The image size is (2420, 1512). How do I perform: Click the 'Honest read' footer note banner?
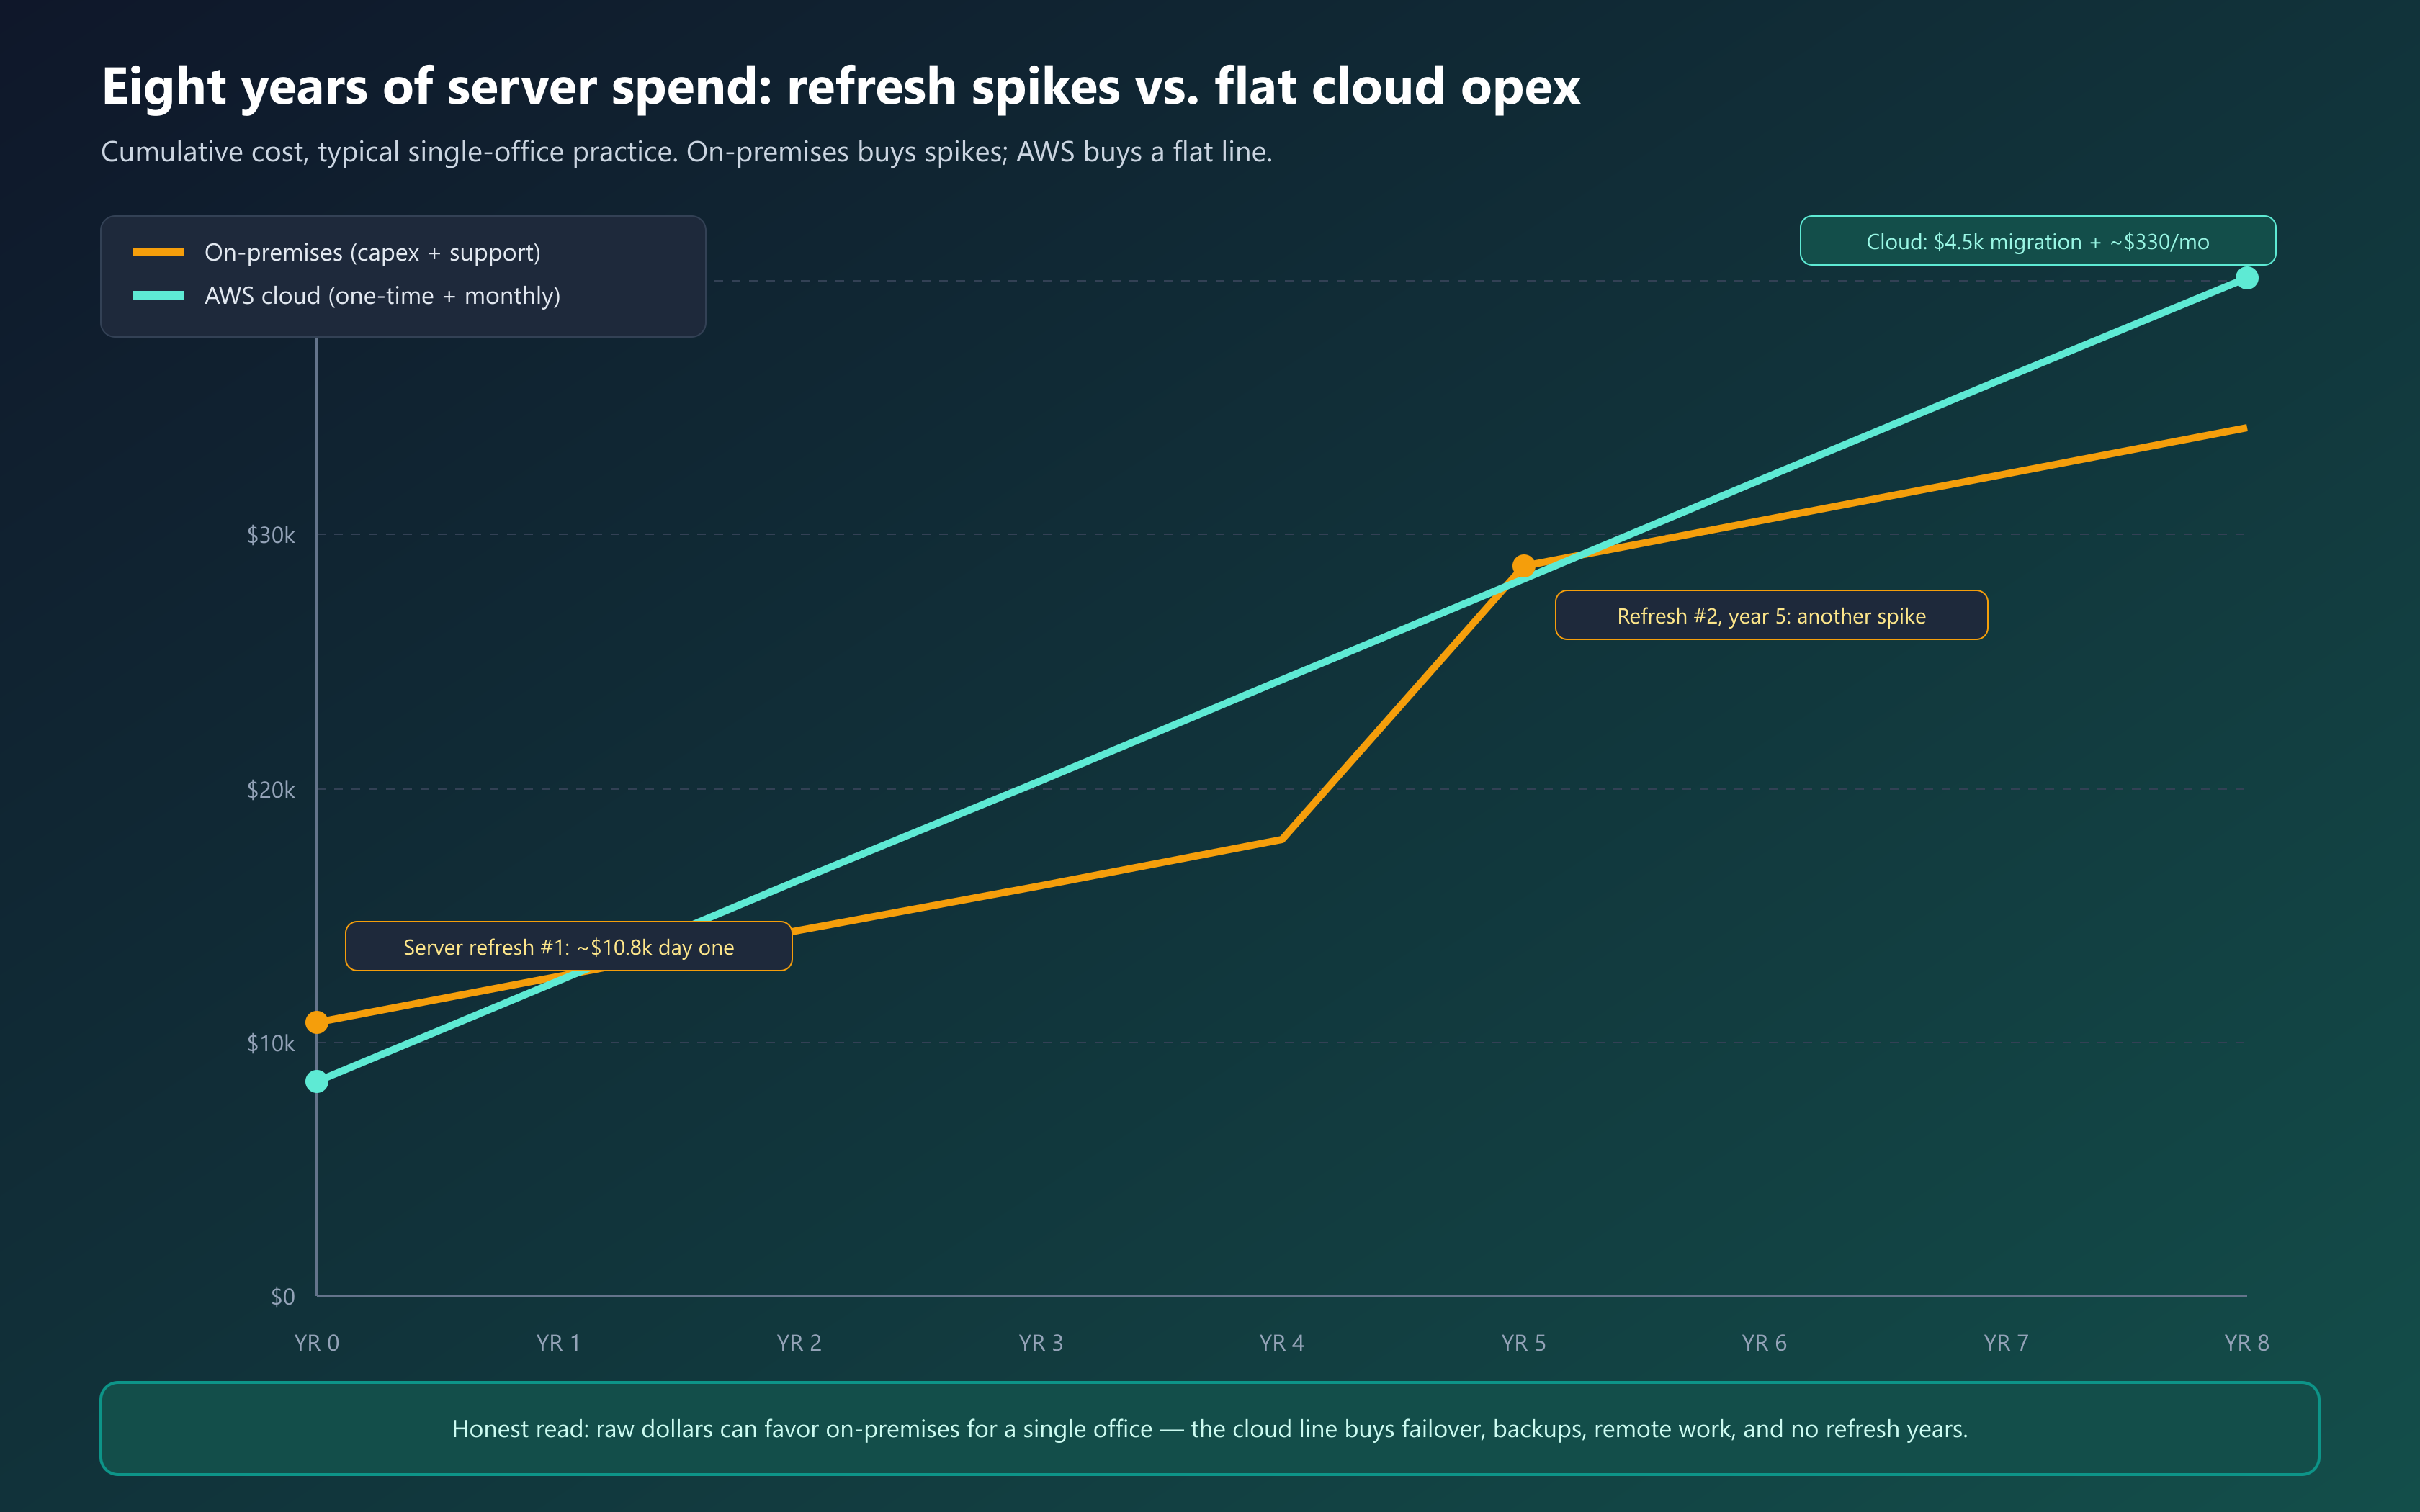point(1210,1428)
